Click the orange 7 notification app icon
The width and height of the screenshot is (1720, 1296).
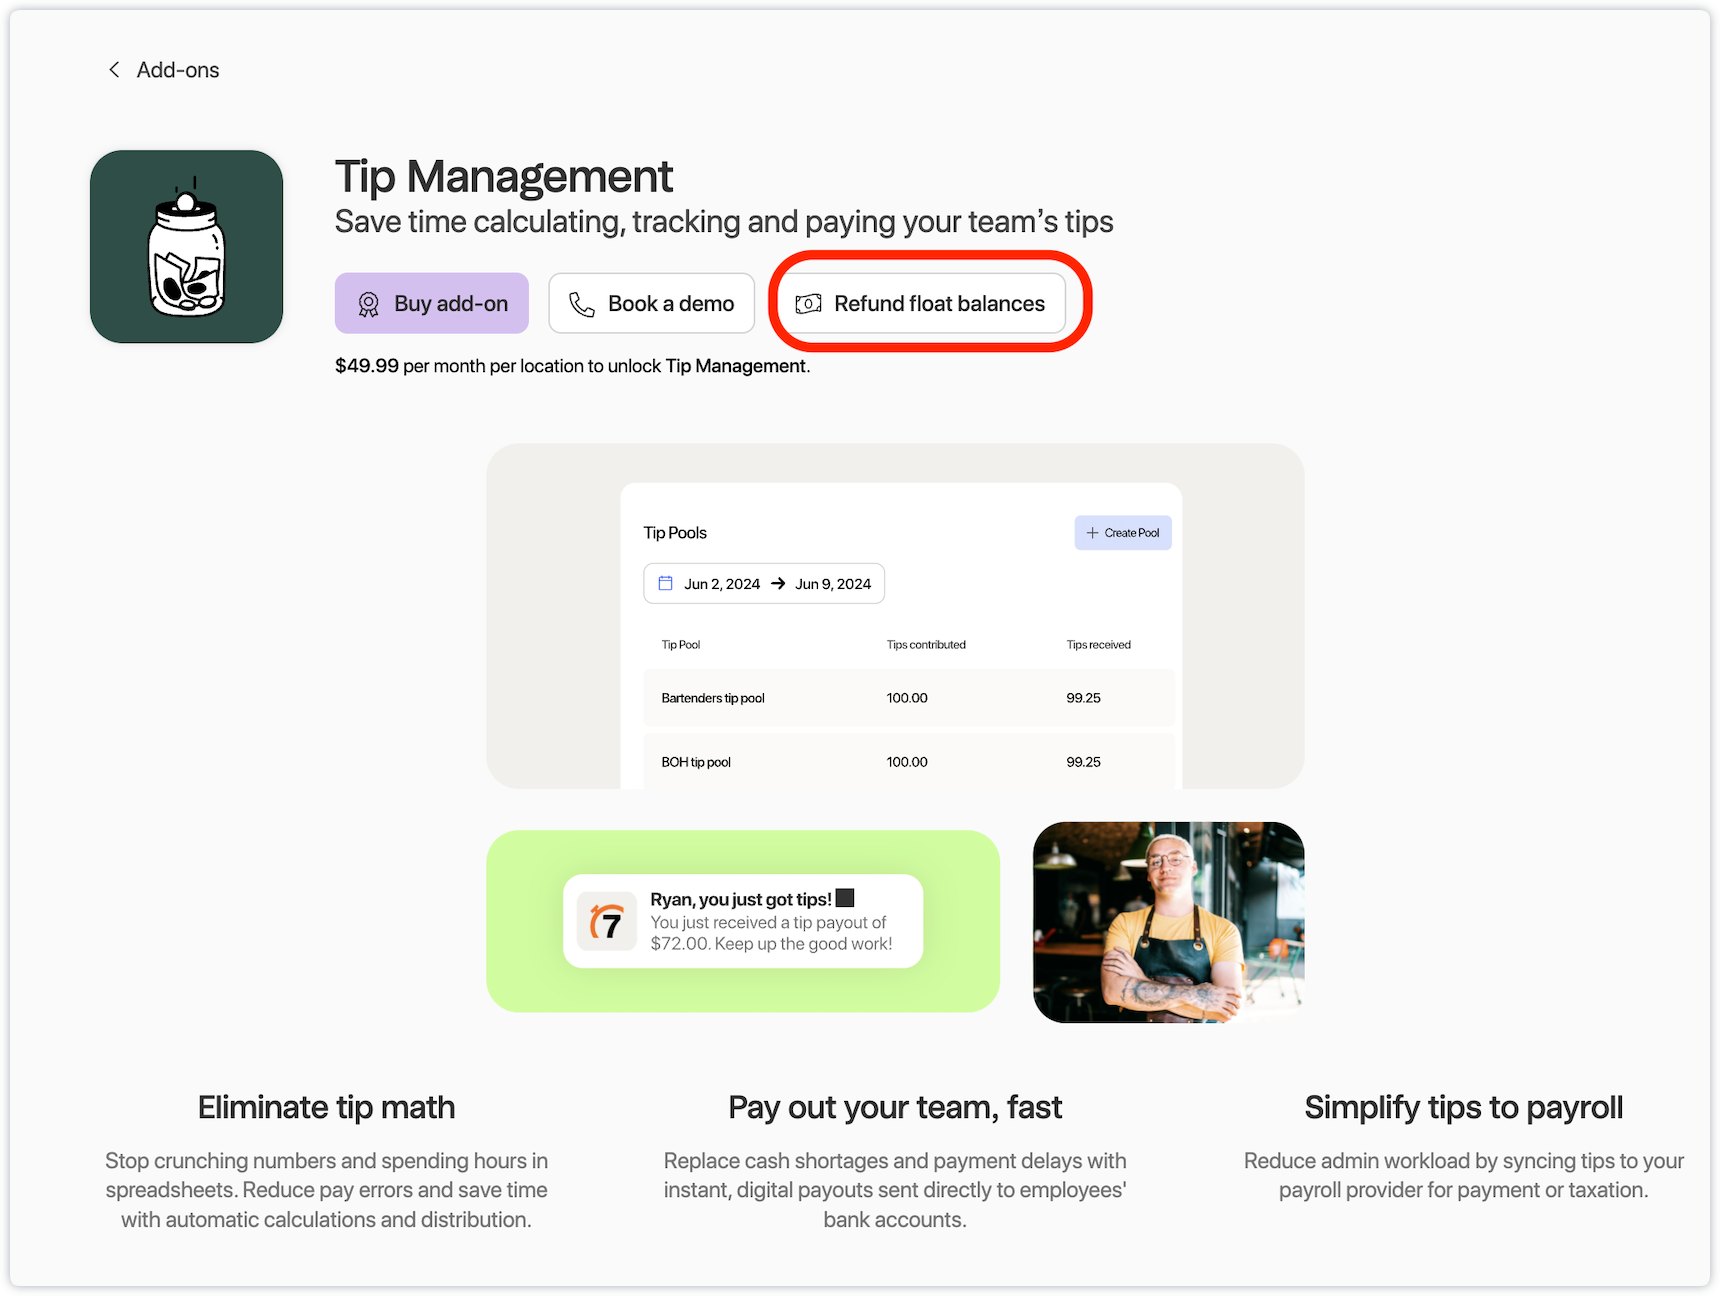[607, 921]
